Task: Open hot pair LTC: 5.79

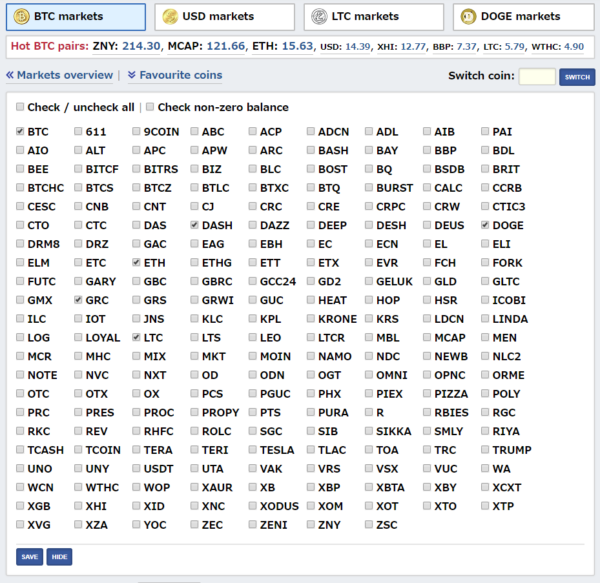Action: pos(504,47)
